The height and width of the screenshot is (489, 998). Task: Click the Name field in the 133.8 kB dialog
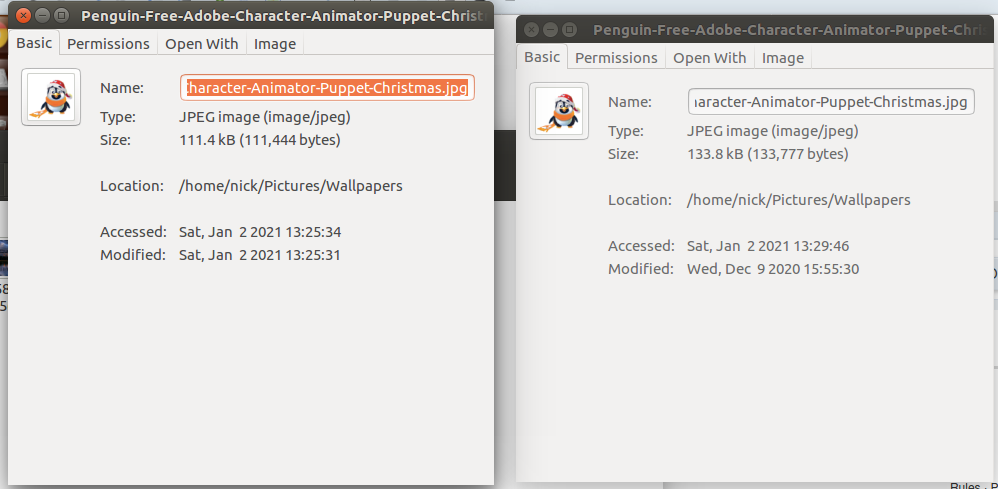831,102
